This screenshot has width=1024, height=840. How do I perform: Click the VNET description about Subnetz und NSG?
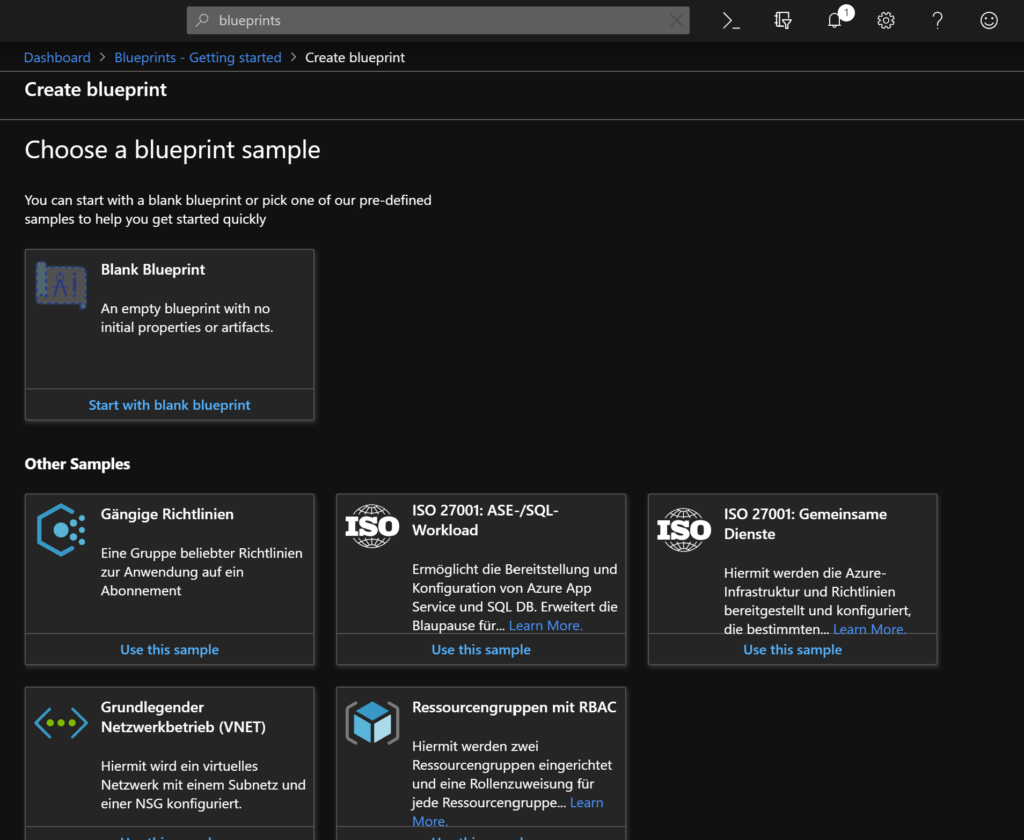click(203, 785)
